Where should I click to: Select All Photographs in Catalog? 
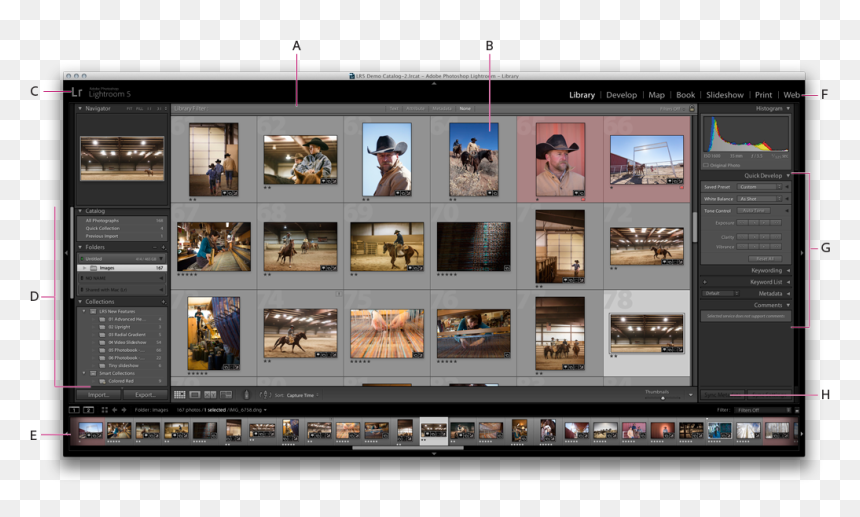122,220
